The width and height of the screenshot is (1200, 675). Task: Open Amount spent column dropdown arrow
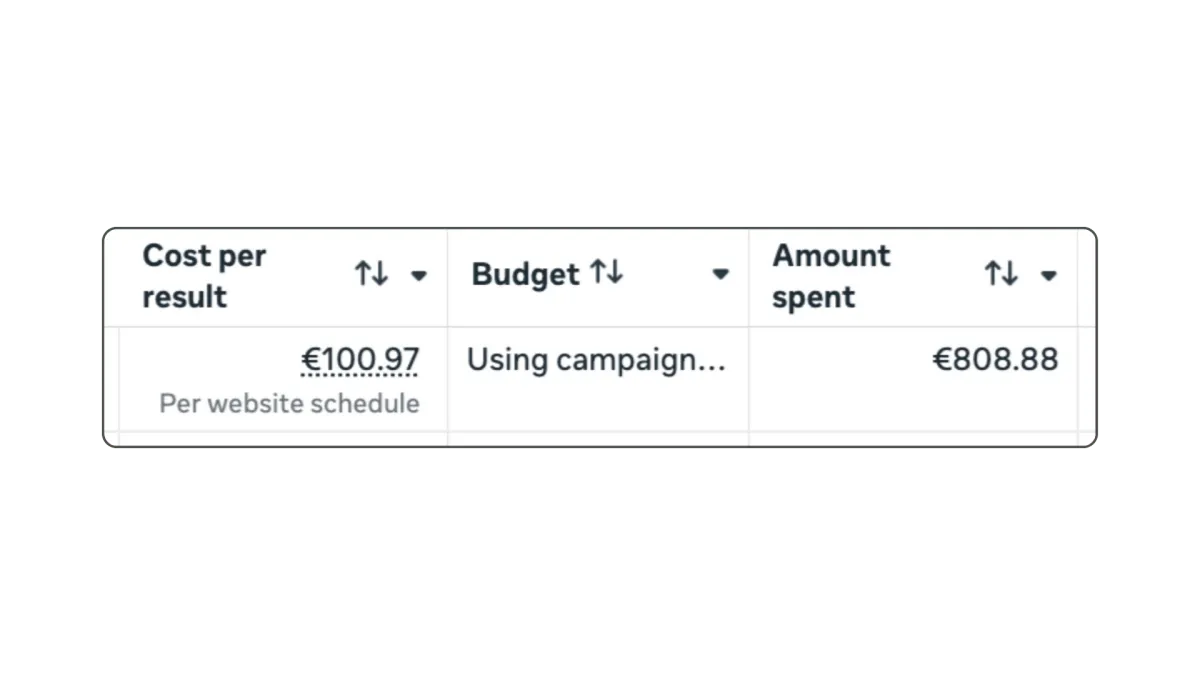pyautogui.click(x=1048, y=275)
